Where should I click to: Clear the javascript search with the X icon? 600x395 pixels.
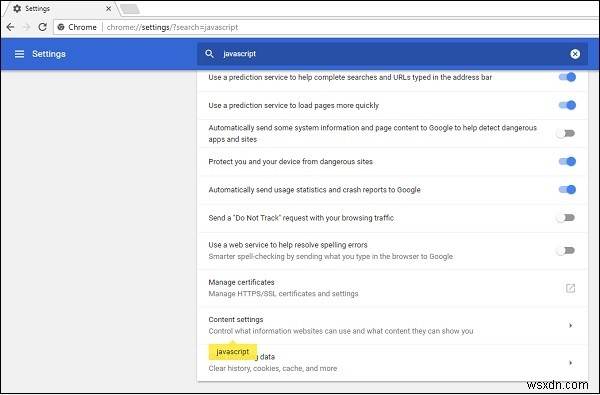pyautogui.click(x=575, y=54)
